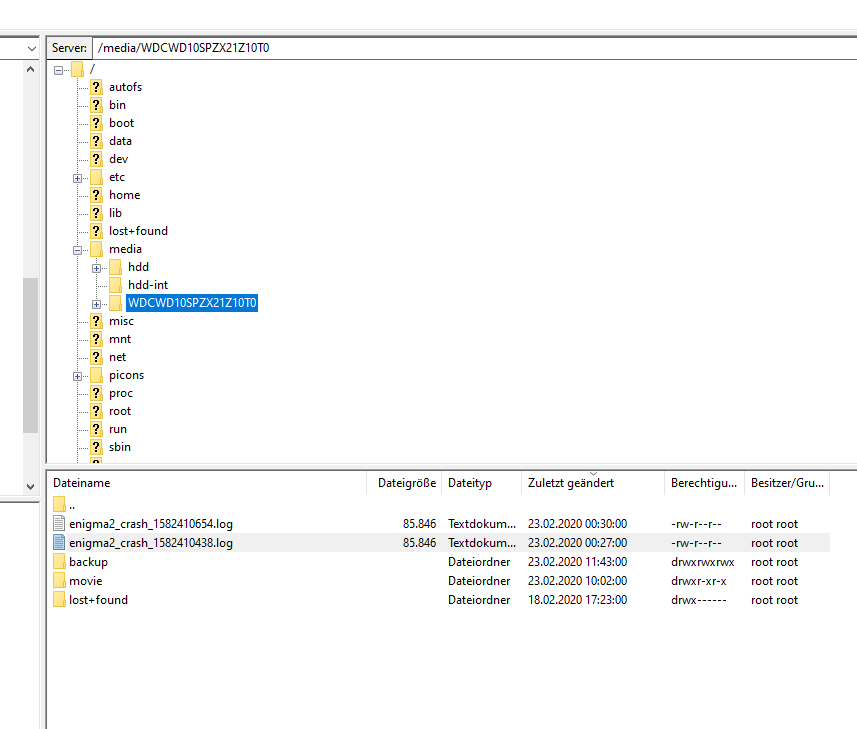Click the unknown-folder icon beside autofs
Viewport: 857px width, 729px height.
(96, 87)
